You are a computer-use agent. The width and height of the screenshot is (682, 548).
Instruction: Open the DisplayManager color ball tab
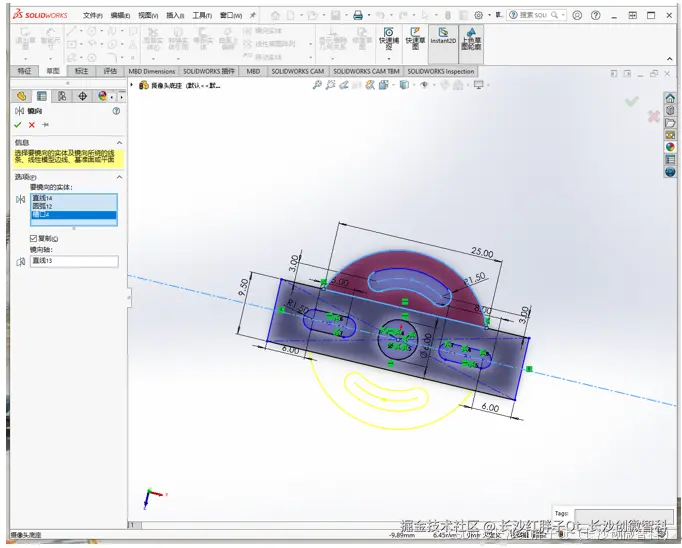coord(102,96)
